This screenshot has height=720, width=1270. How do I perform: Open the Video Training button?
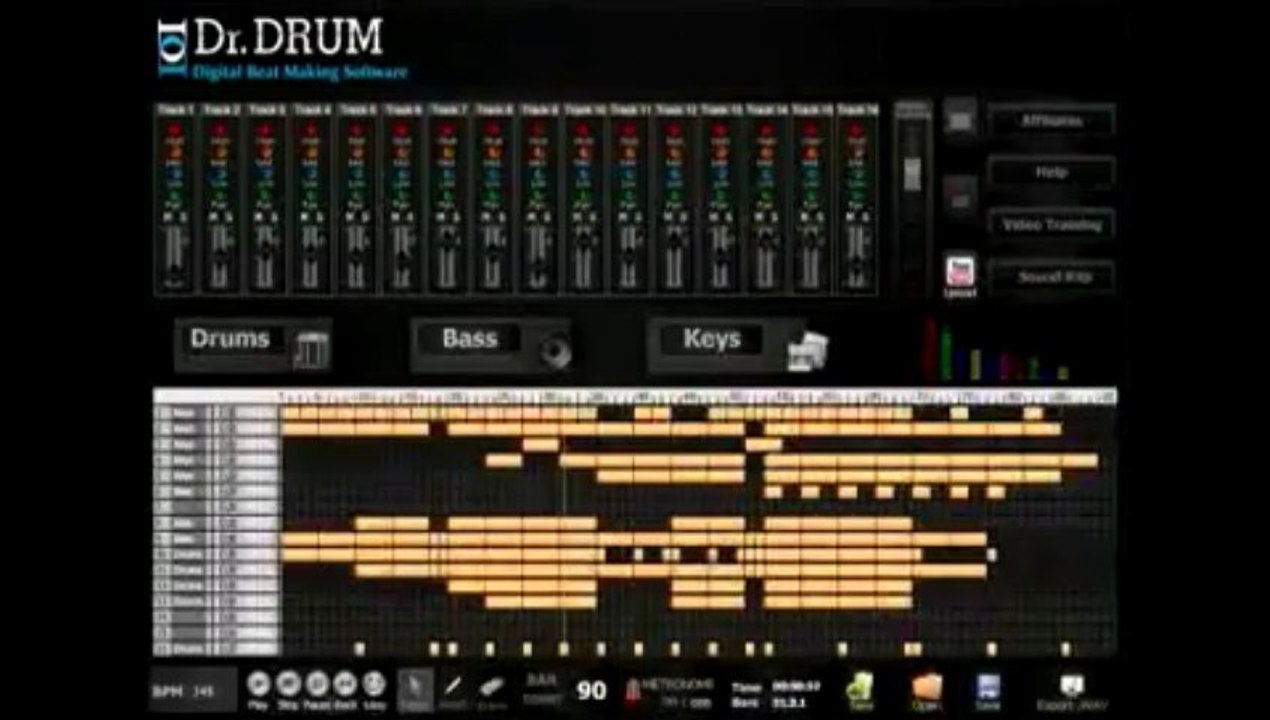[x=1051, y=225]
